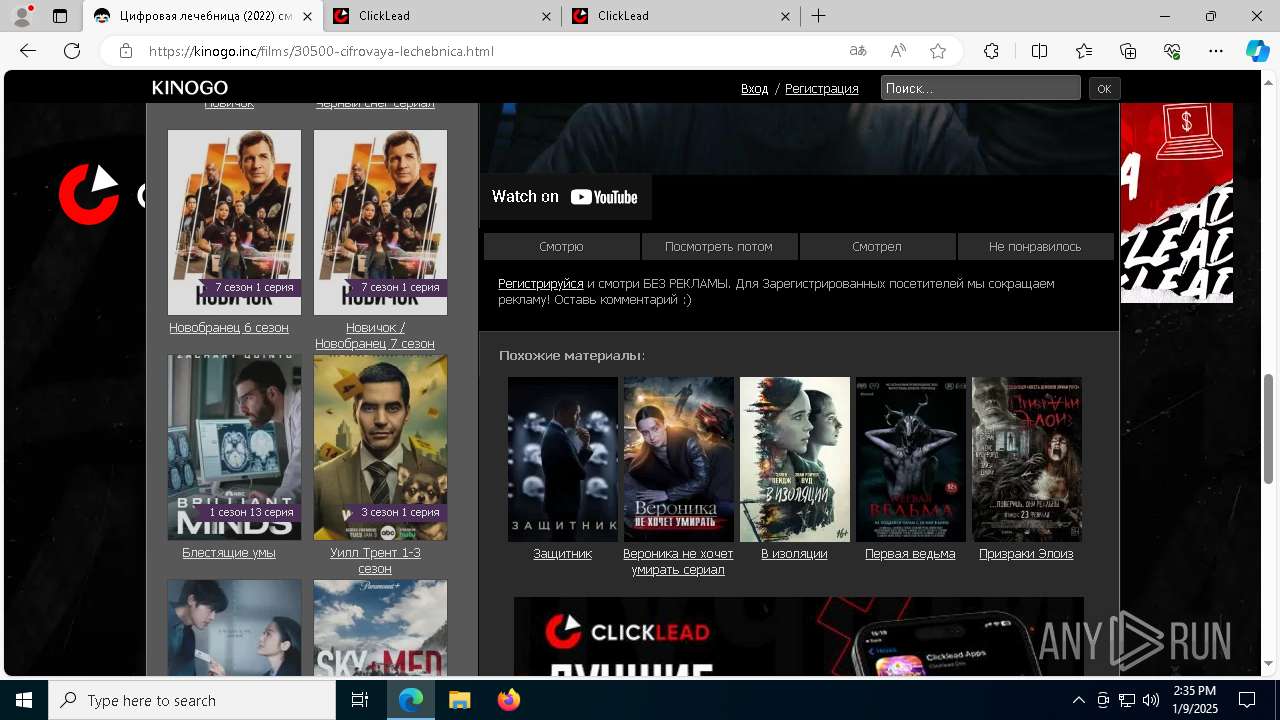
Task: Mark the film as Смотрю
Action: point(561,246)
